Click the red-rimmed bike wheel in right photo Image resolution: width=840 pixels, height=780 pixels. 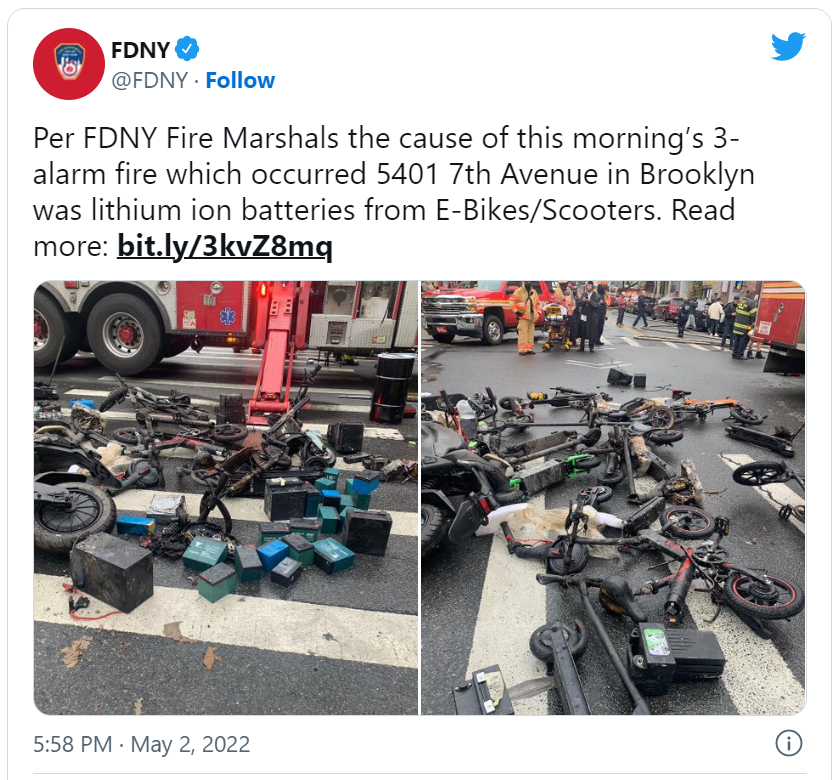point(763,595)
